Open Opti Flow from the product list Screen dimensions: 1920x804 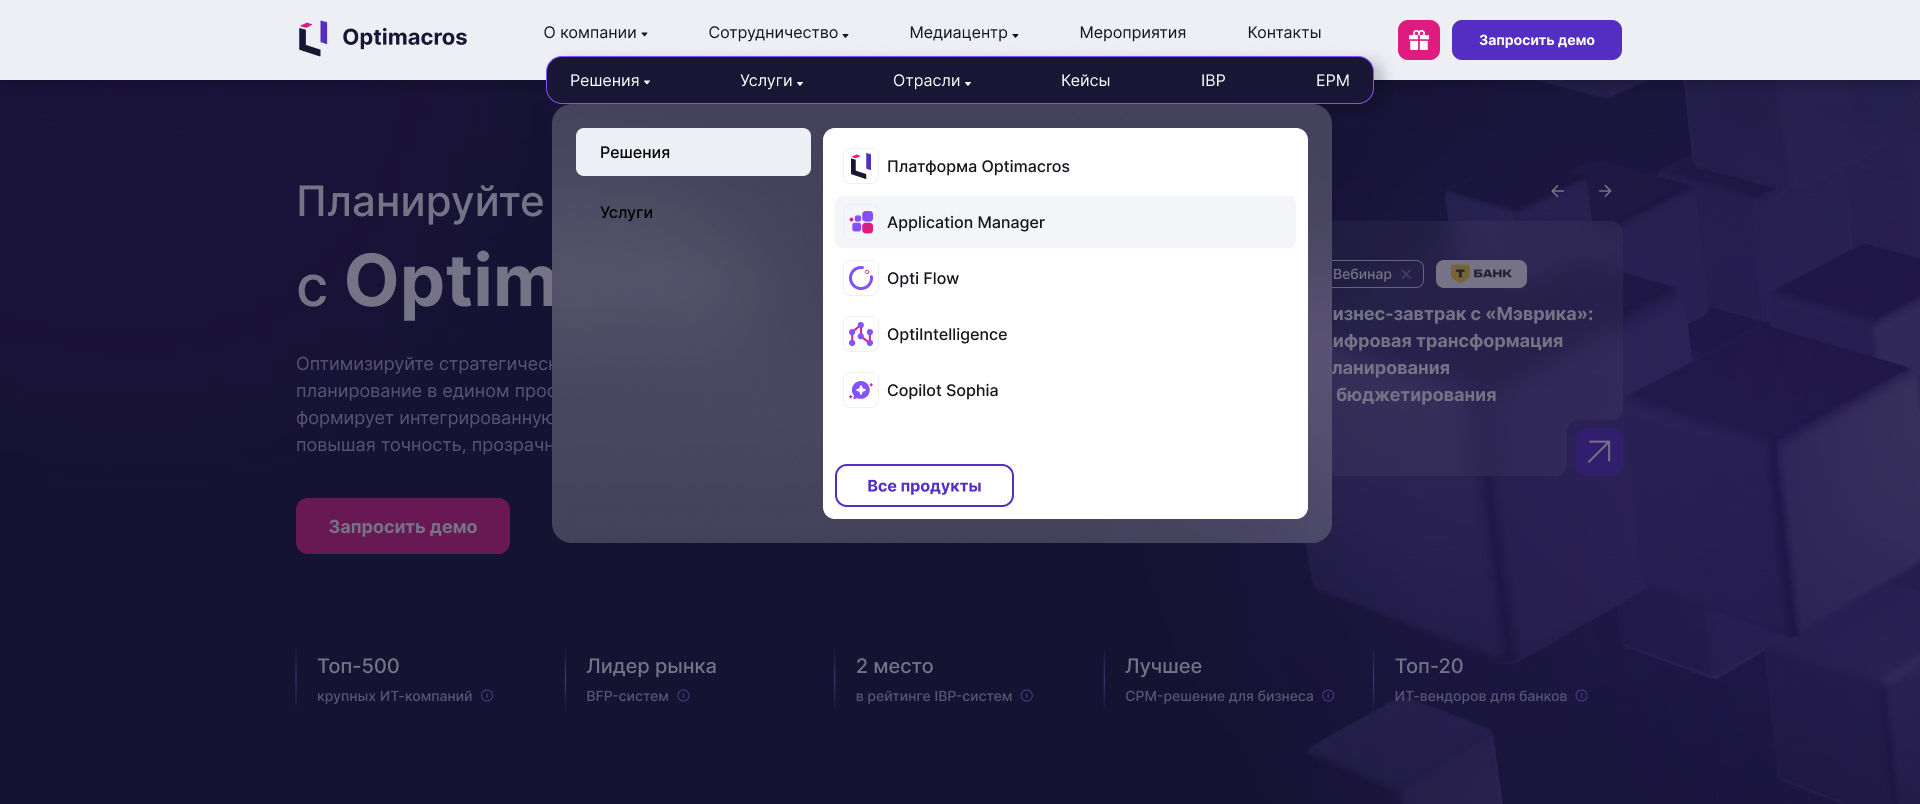[x=1065, y=278]
